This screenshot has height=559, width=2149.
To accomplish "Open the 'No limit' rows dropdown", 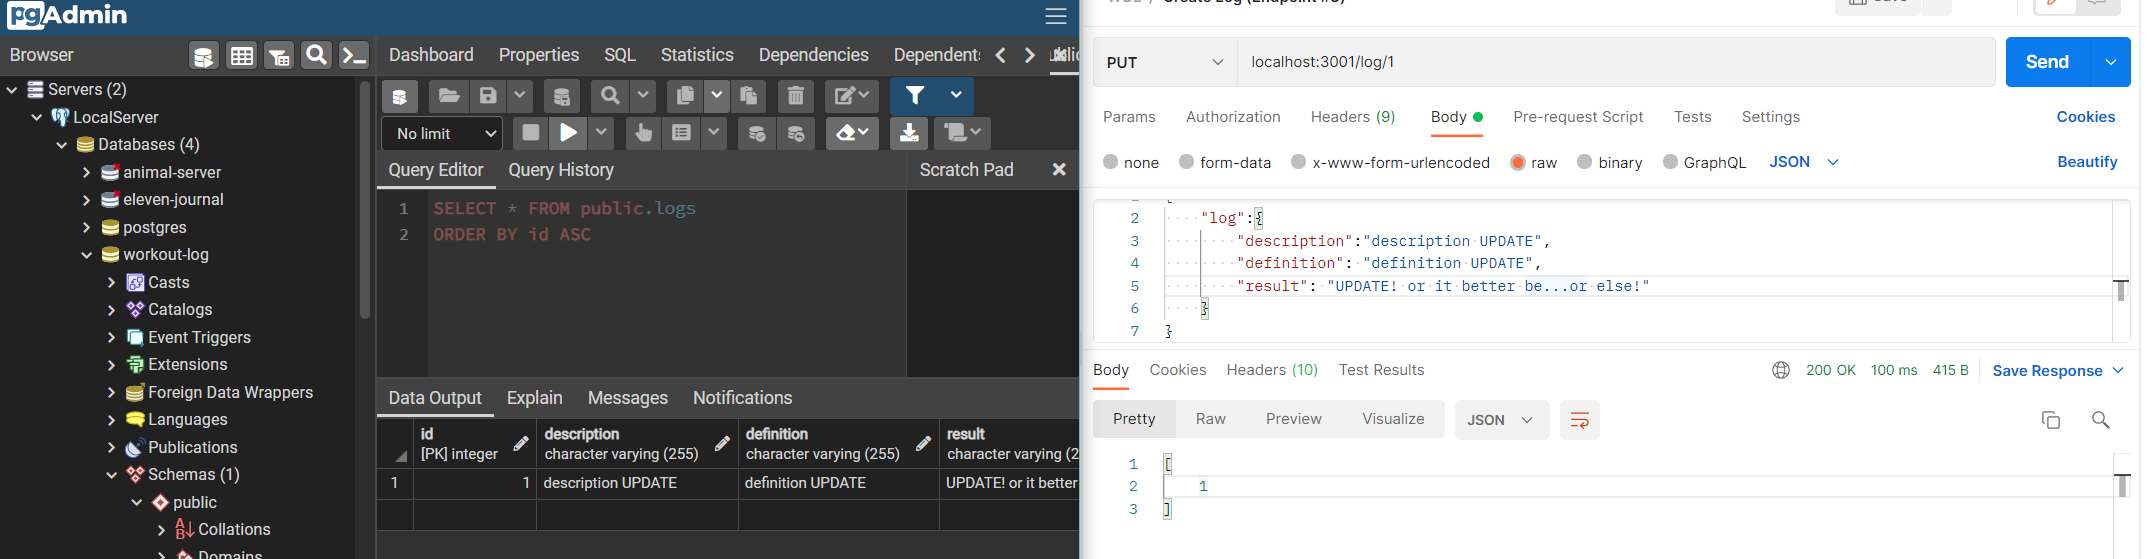I will click(x=442, y=133).
